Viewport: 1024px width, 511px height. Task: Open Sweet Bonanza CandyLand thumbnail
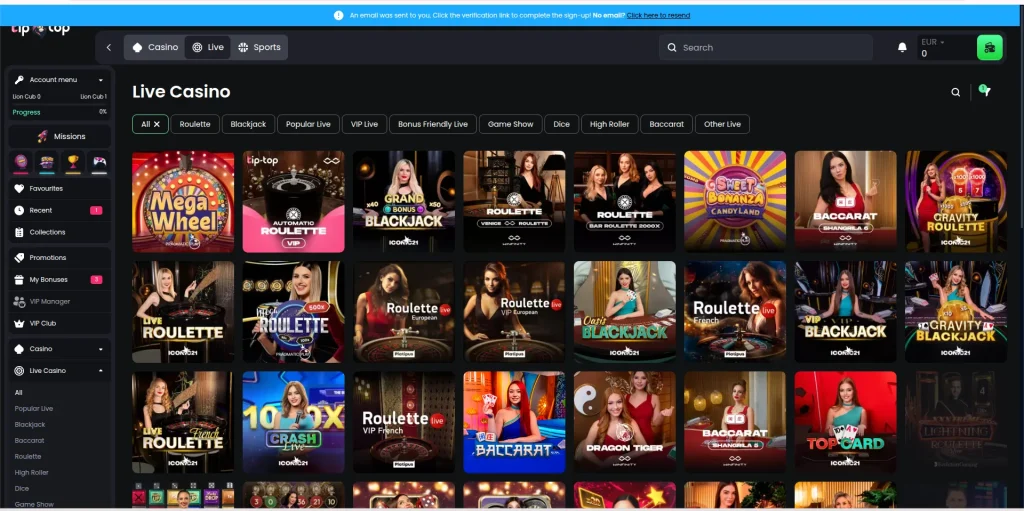tap(735, 201)
